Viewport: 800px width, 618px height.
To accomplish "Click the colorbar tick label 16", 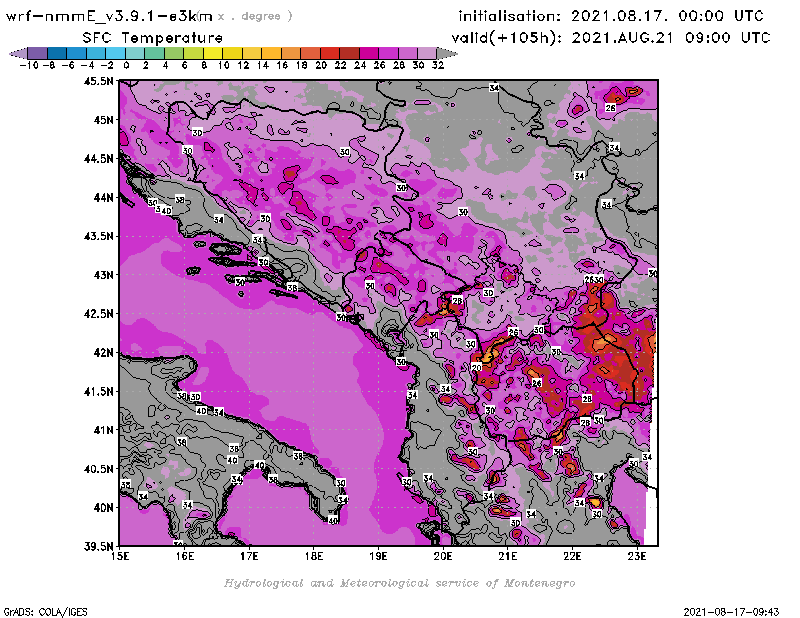I will (x=282, y=65).
